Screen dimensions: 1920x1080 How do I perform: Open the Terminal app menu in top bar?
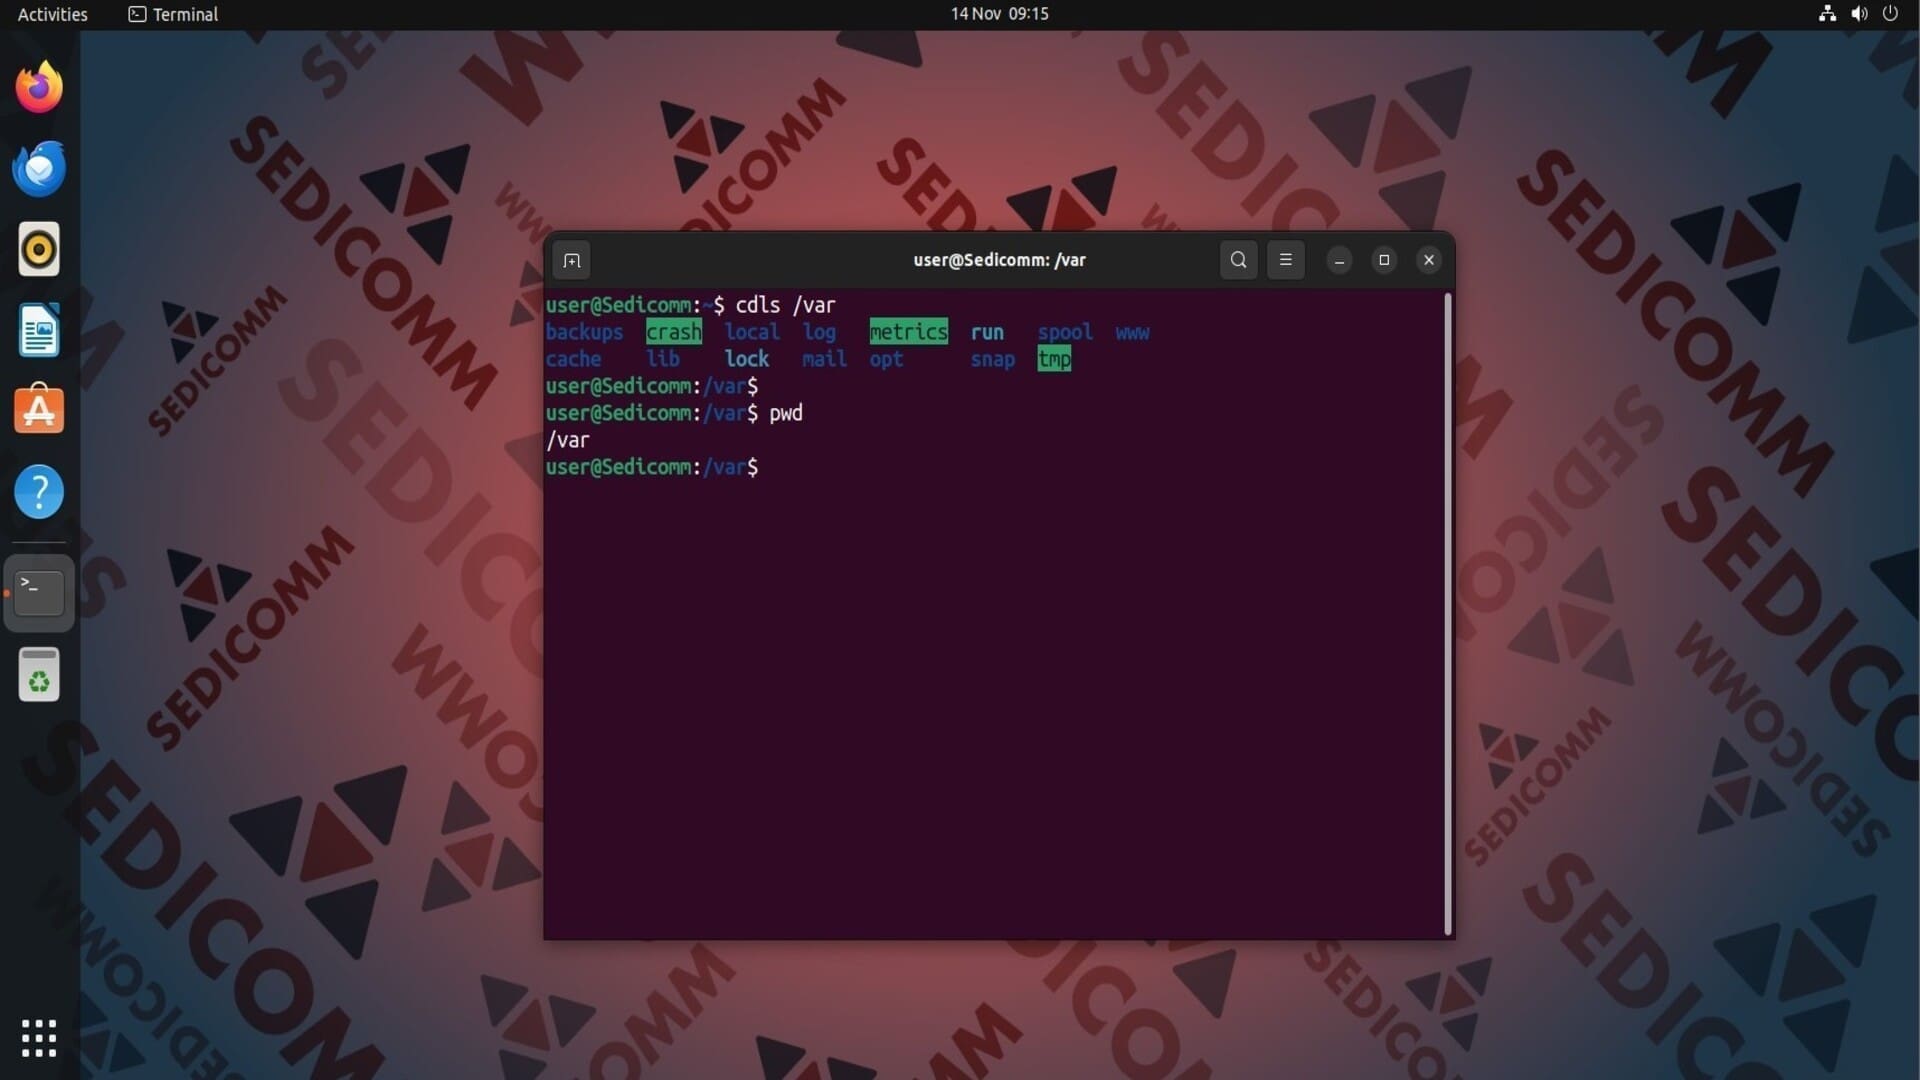173,14
